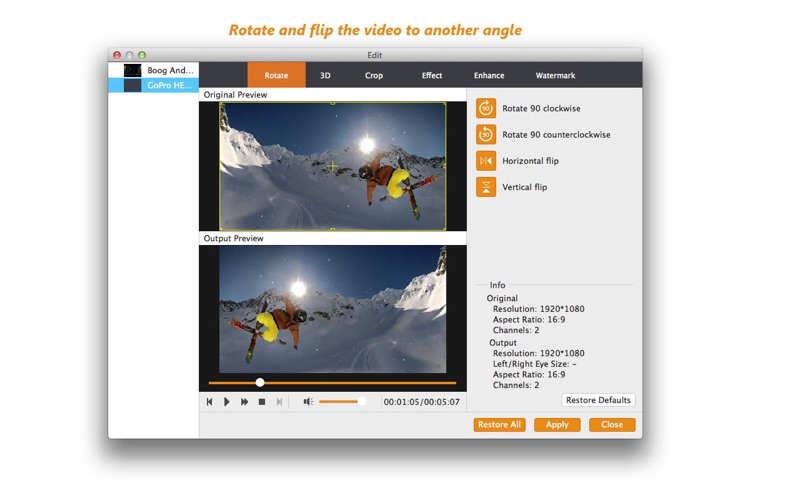800x500 pixels.
Task: Click the GoPro HE... video thumbnail
Action: point(133,85)
